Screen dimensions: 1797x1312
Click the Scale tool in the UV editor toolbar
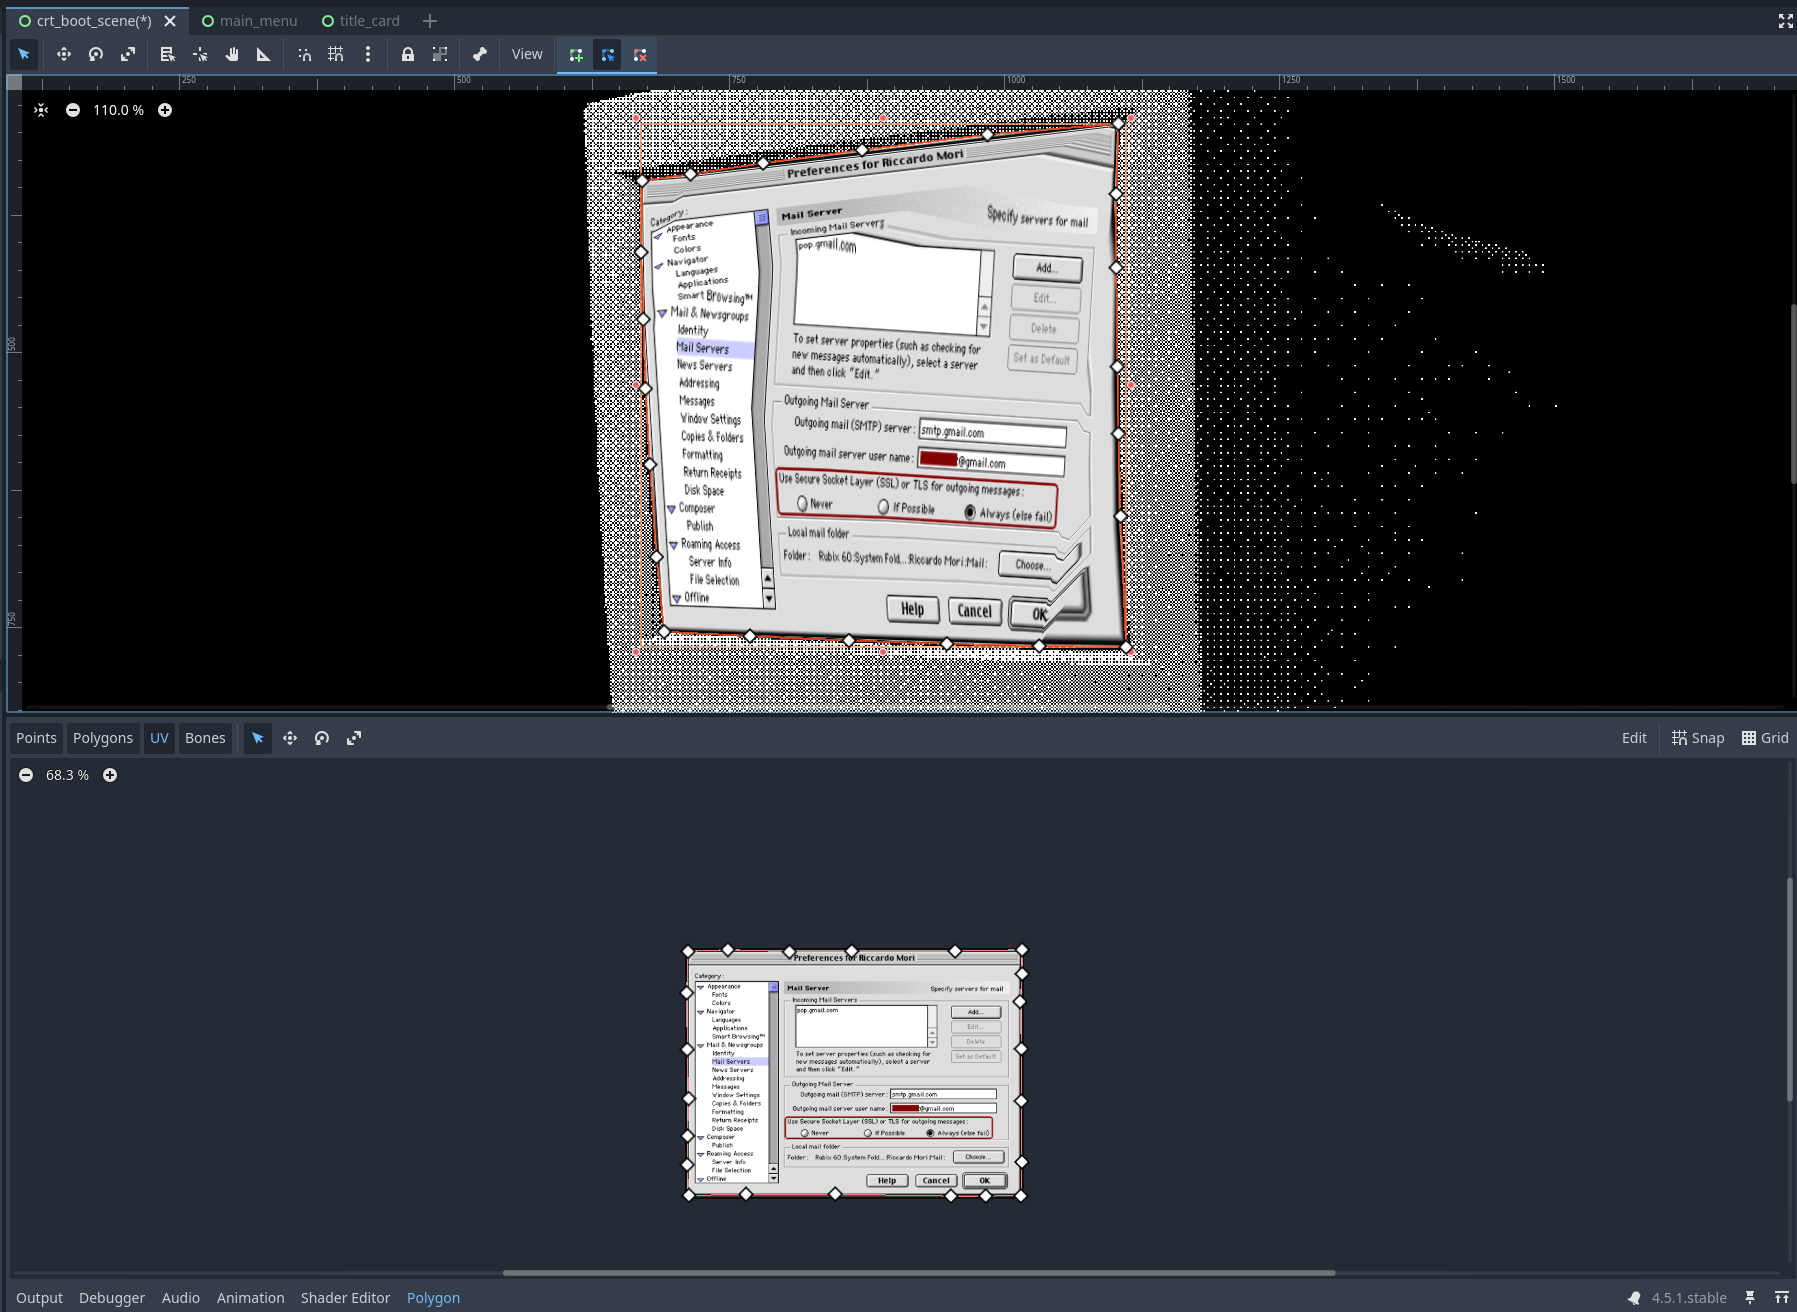[354, 738]
